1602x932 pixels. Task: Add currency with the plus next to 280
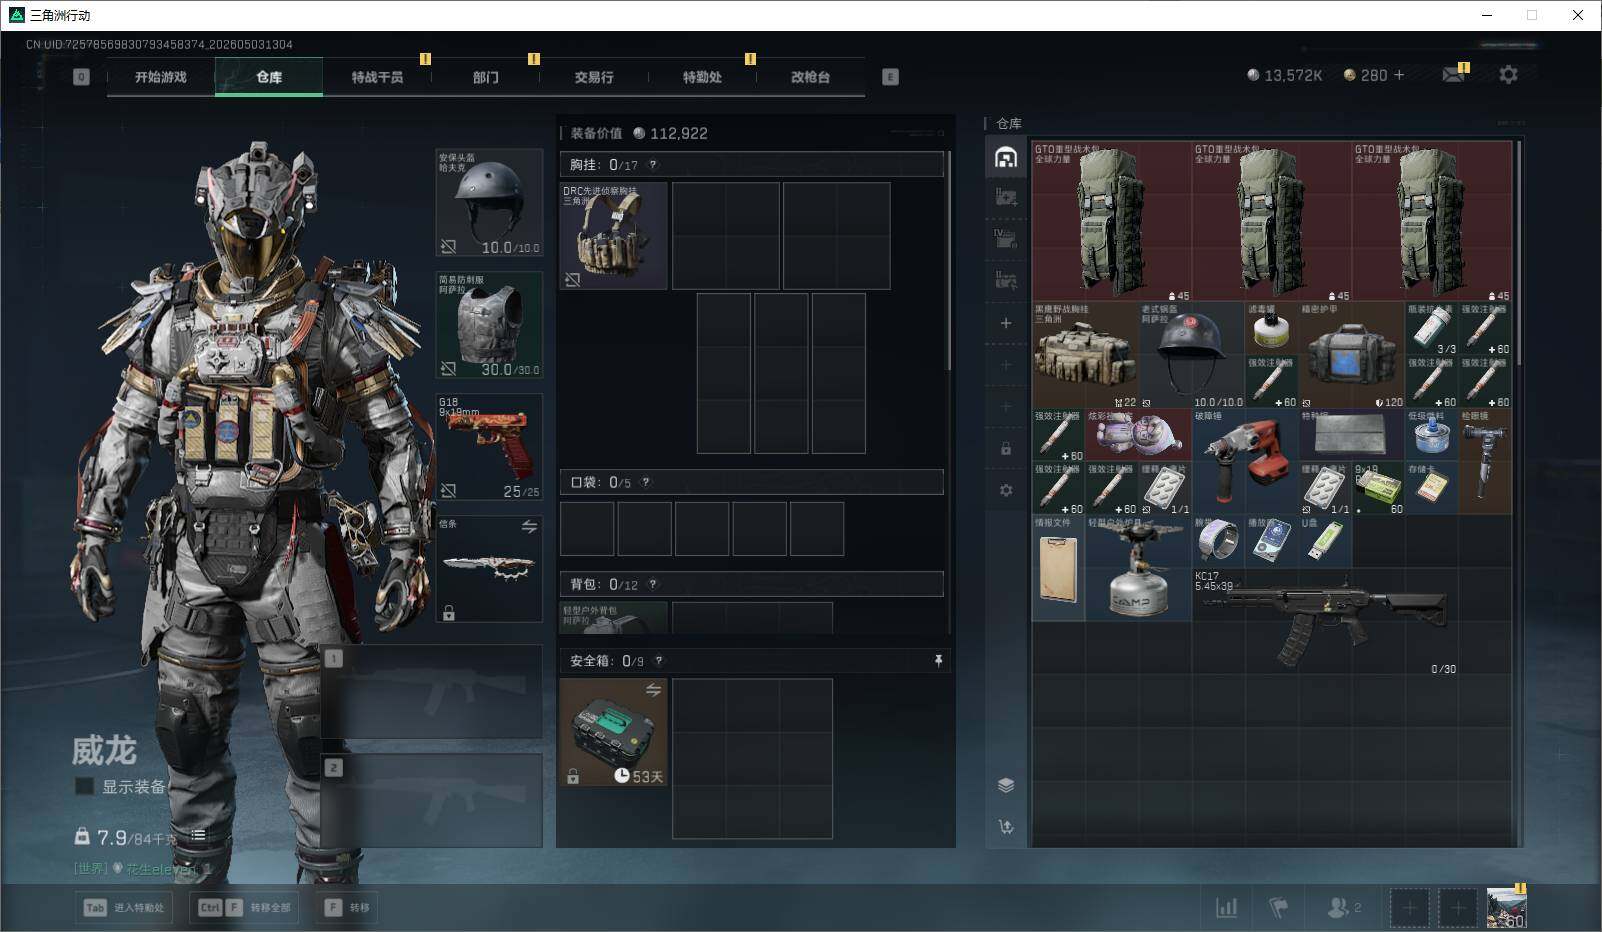coord(1398,75)
